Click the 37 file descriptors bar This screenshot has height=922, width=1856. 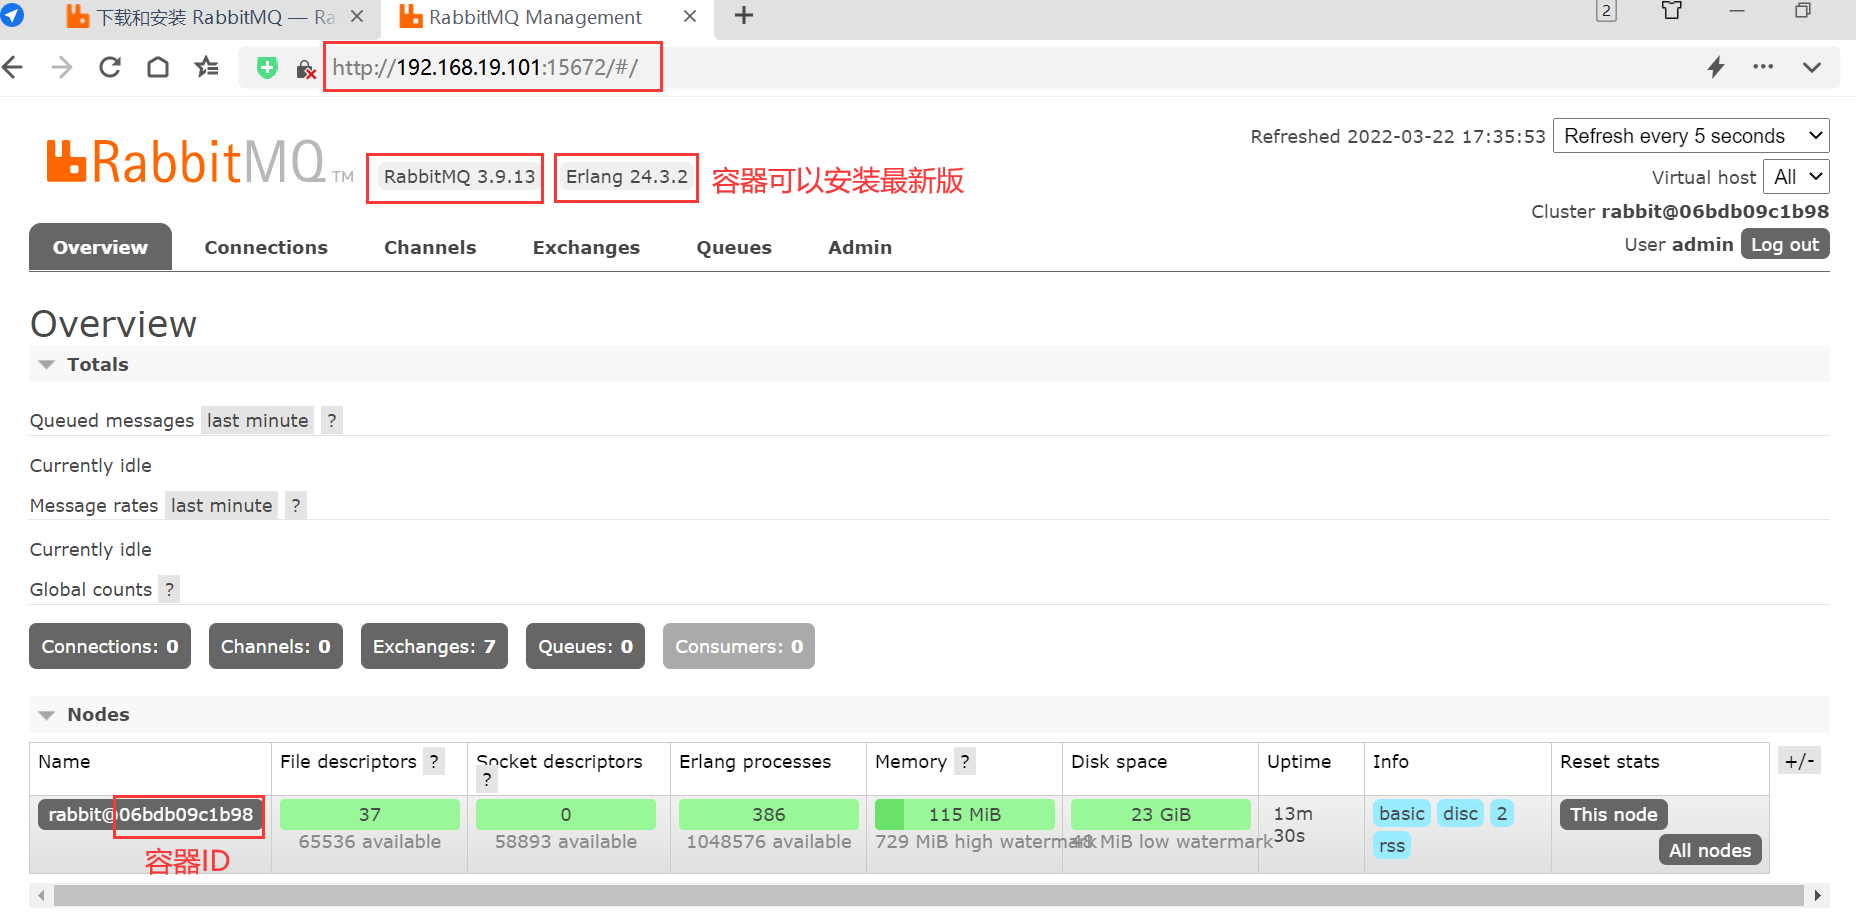pos(370,814)
